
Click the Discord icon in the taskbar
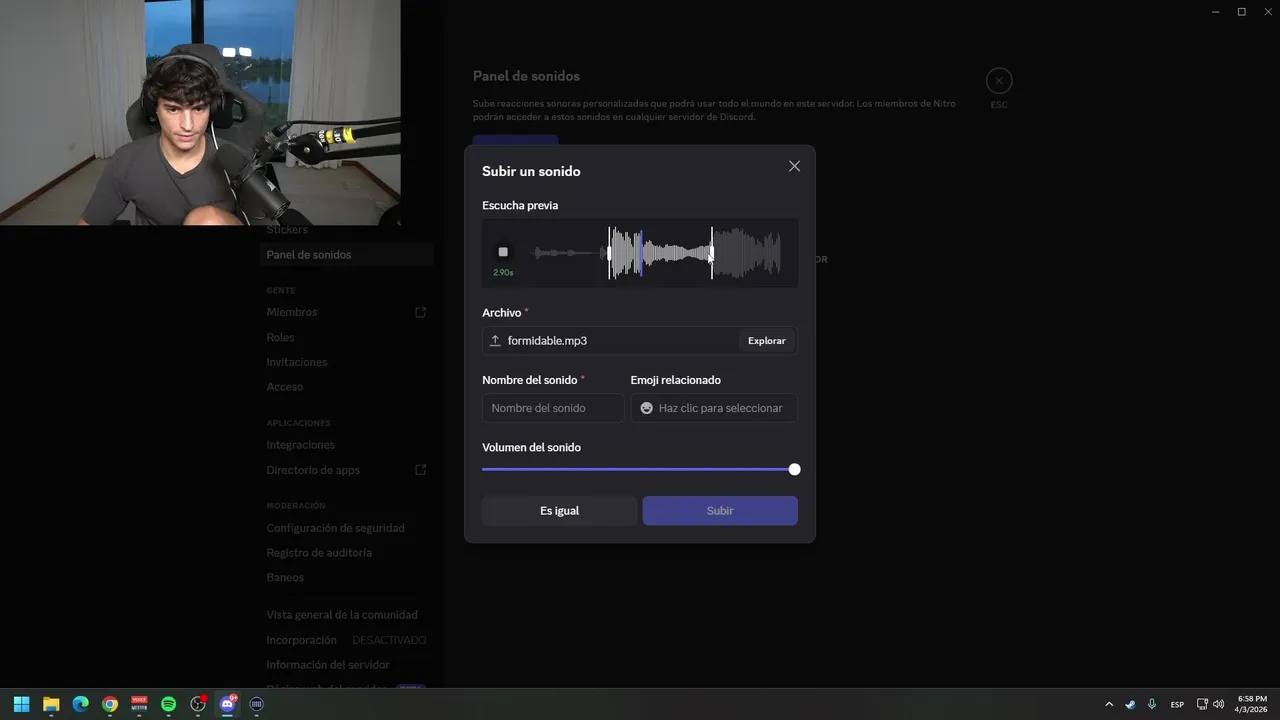227,704
